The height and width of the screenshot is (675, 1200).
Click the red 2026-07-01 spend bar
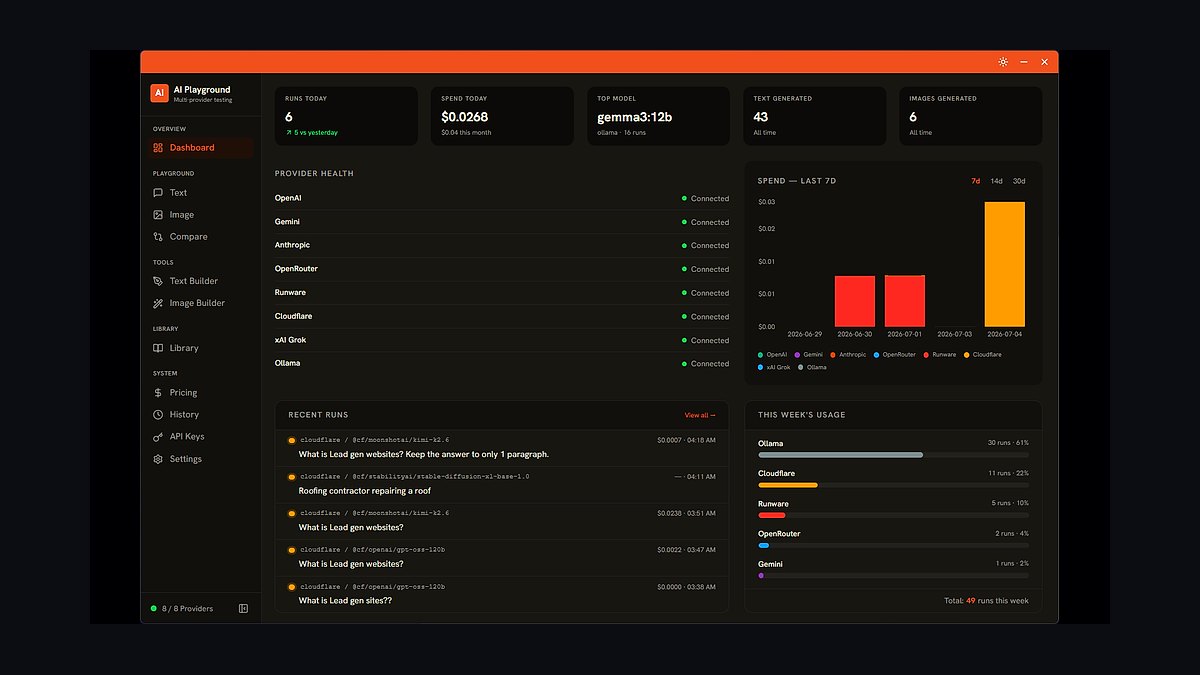pos(905,301)
